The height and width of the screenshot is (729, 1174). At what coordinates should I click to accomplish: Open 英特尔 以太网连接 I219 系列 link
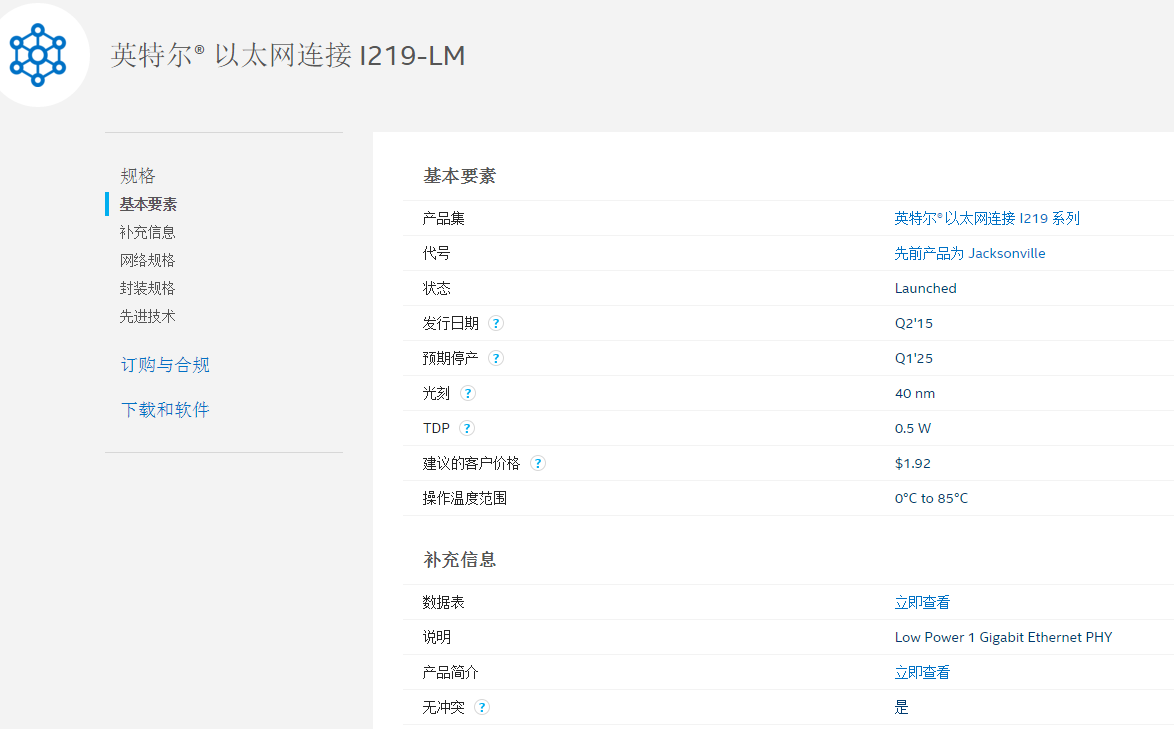(x=987, y=219)
